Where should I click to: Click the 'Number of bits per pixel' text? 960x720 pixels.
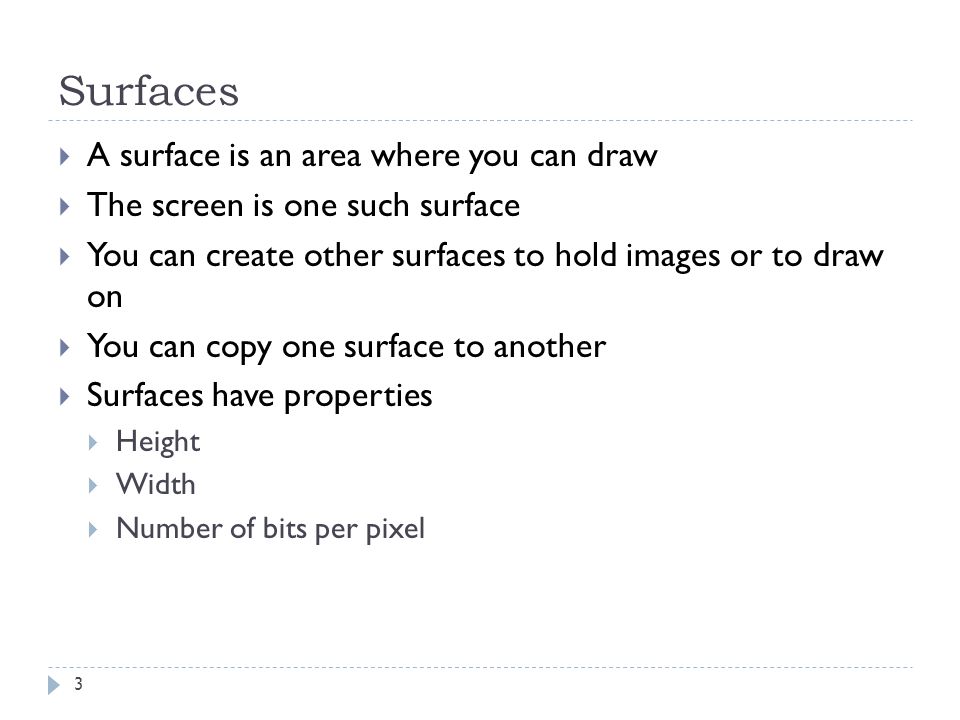(271, 530)
